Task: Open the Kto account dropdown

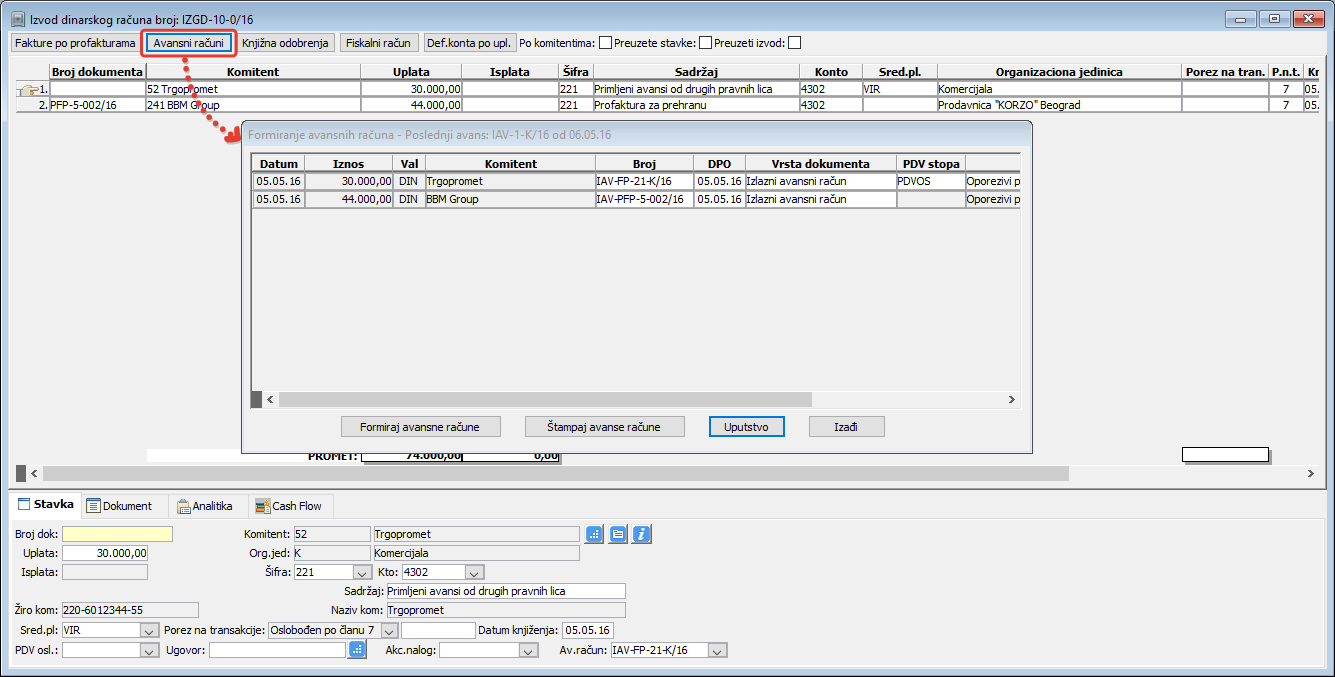Action: tap(475, 572)
